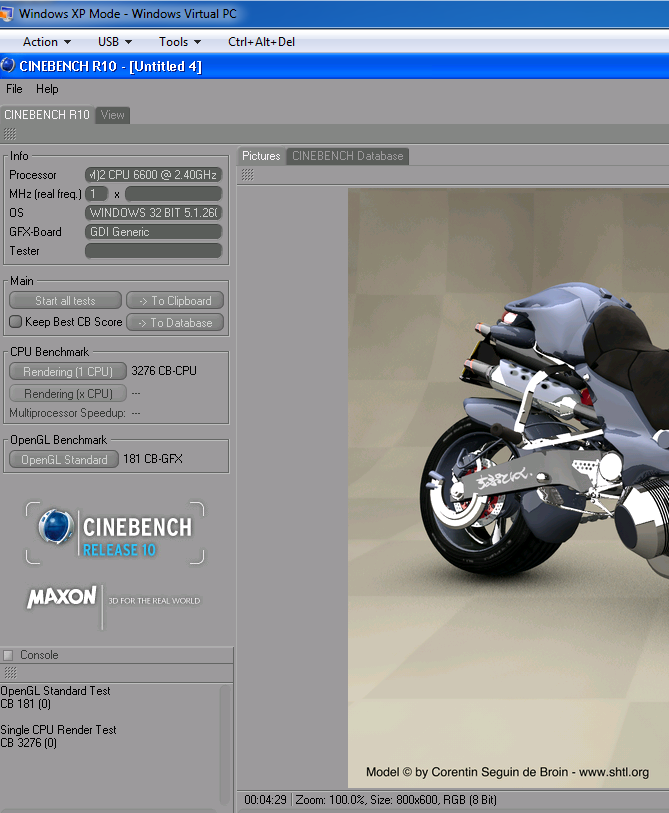This screenshot has width=669, height=813.
Task: Click the MAXON logo
Action: (x=61, y=597)
